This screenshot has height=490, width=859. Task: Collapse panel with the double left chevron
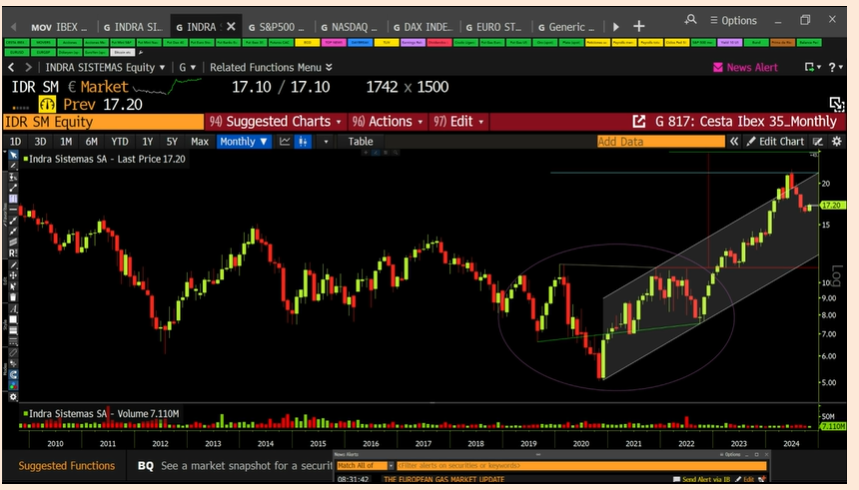pos(734,141)
